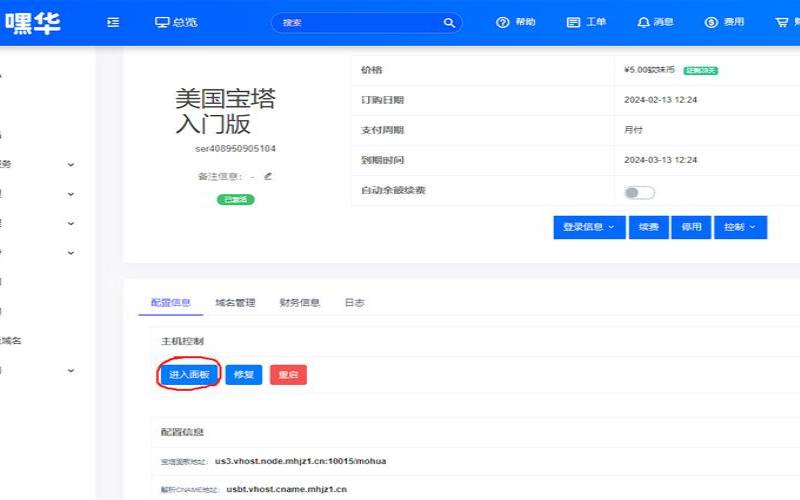Screen dimensions: 800x500
Task: Open 帮助 help from the top bar
Action: coord(502,22)
